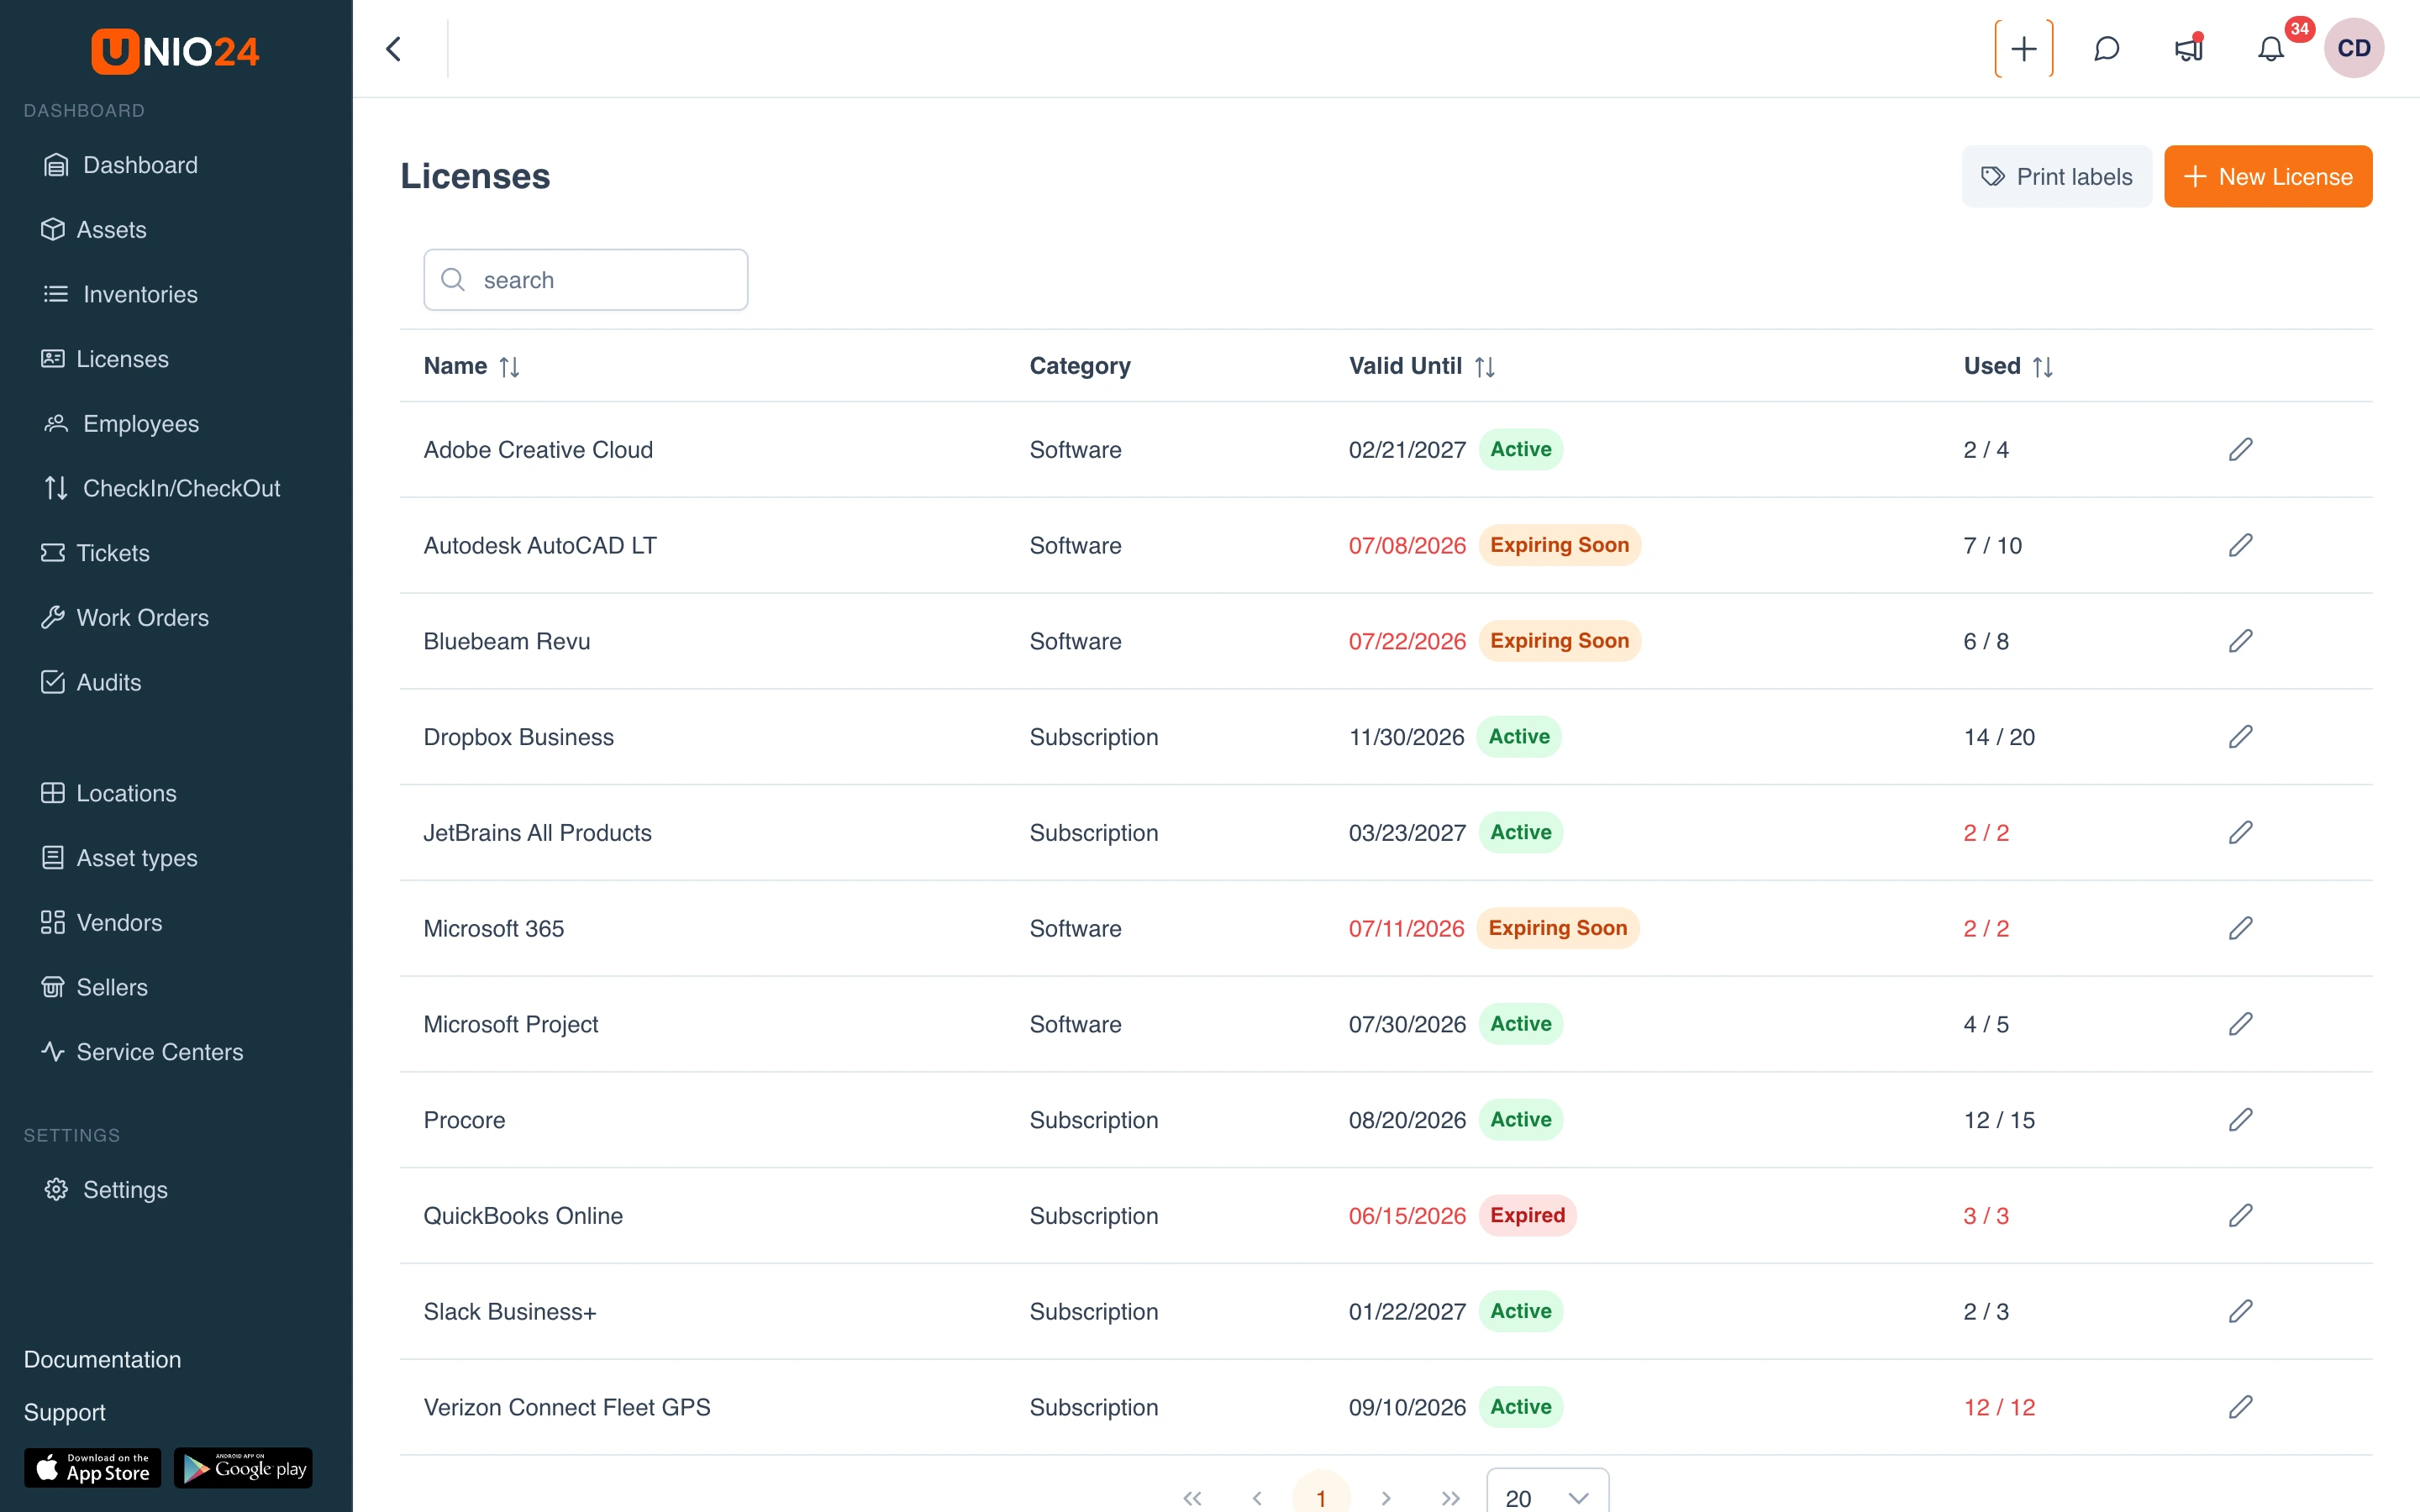Open Audits in sidebar
Image resolution: width=2420 pixels, height=1512 pixels.
(91, 682)
